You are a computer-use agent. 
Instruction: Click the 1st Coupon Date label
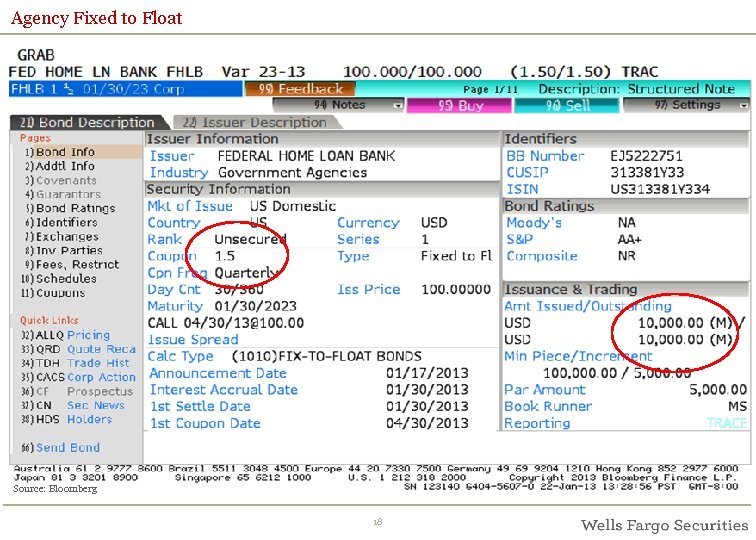(205, 424)
